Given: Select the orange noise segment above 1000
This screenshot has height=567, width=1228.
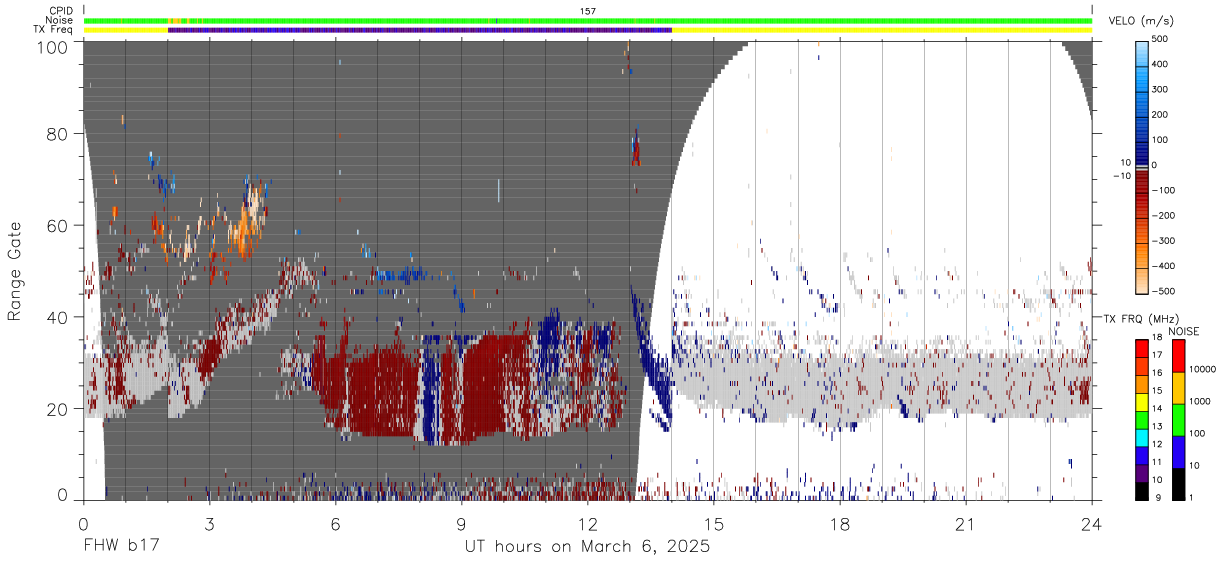Looking at the screenshot, I should click(x=1177, y=387).
